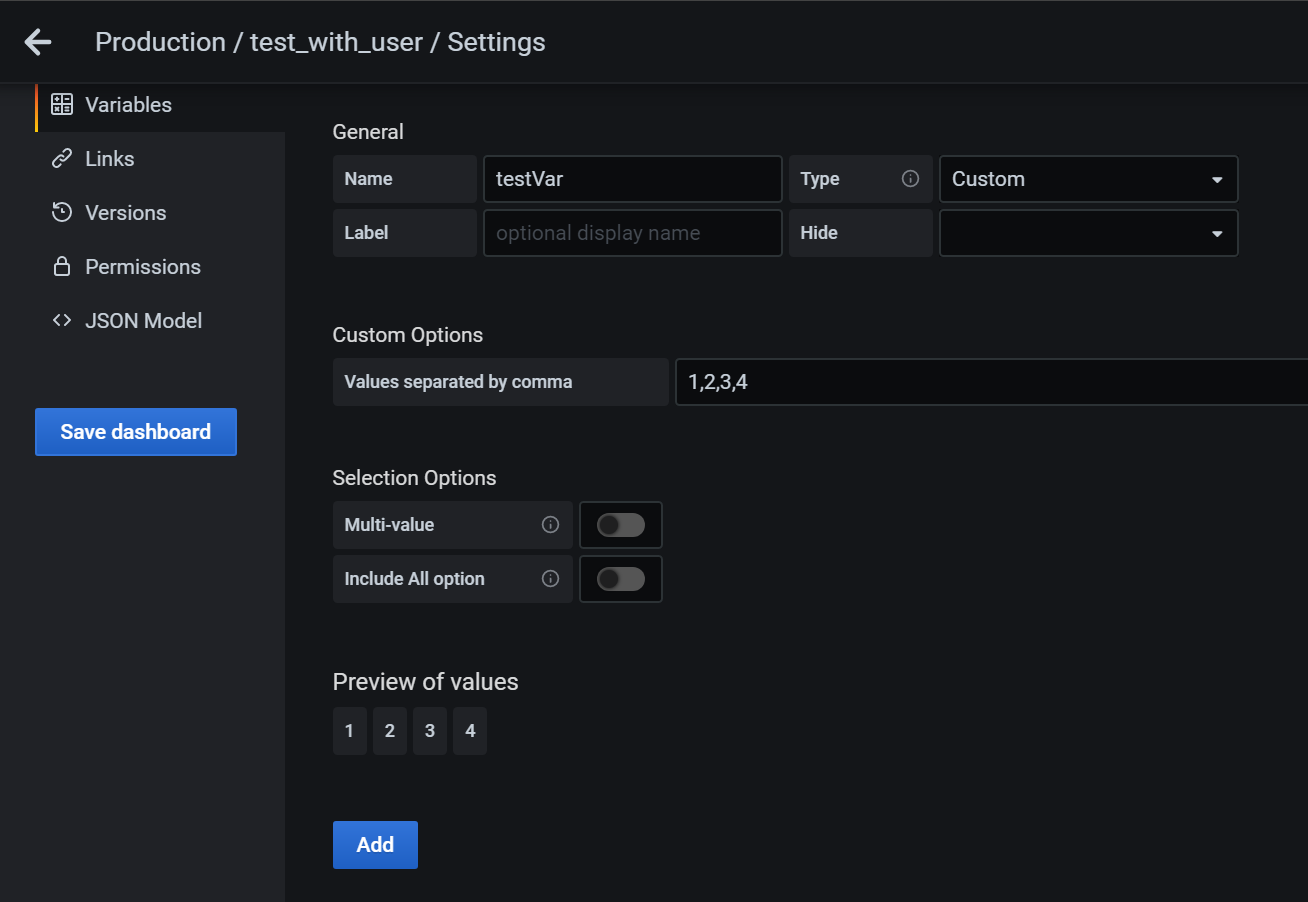
Task: Select the Links sidebar icon
Action: click(61, 157)
